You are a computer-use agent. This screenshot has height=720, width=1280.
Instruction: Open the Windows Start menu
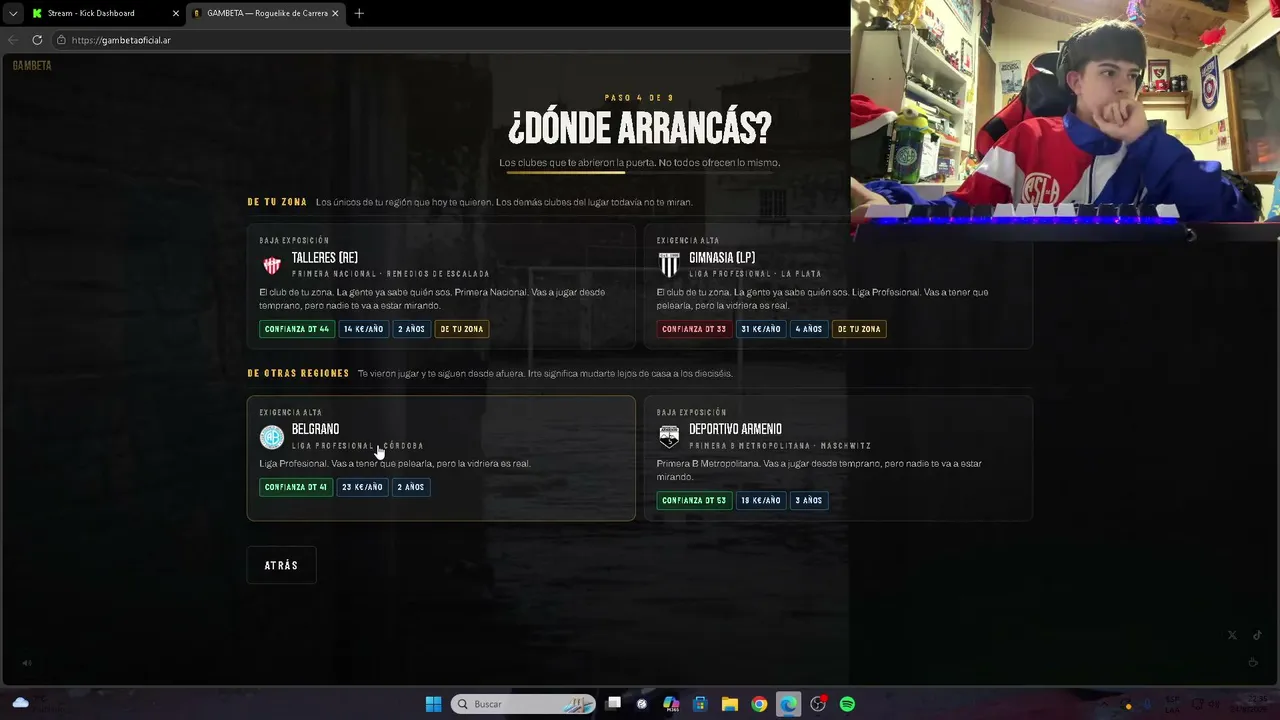click(x=433, y=704)
